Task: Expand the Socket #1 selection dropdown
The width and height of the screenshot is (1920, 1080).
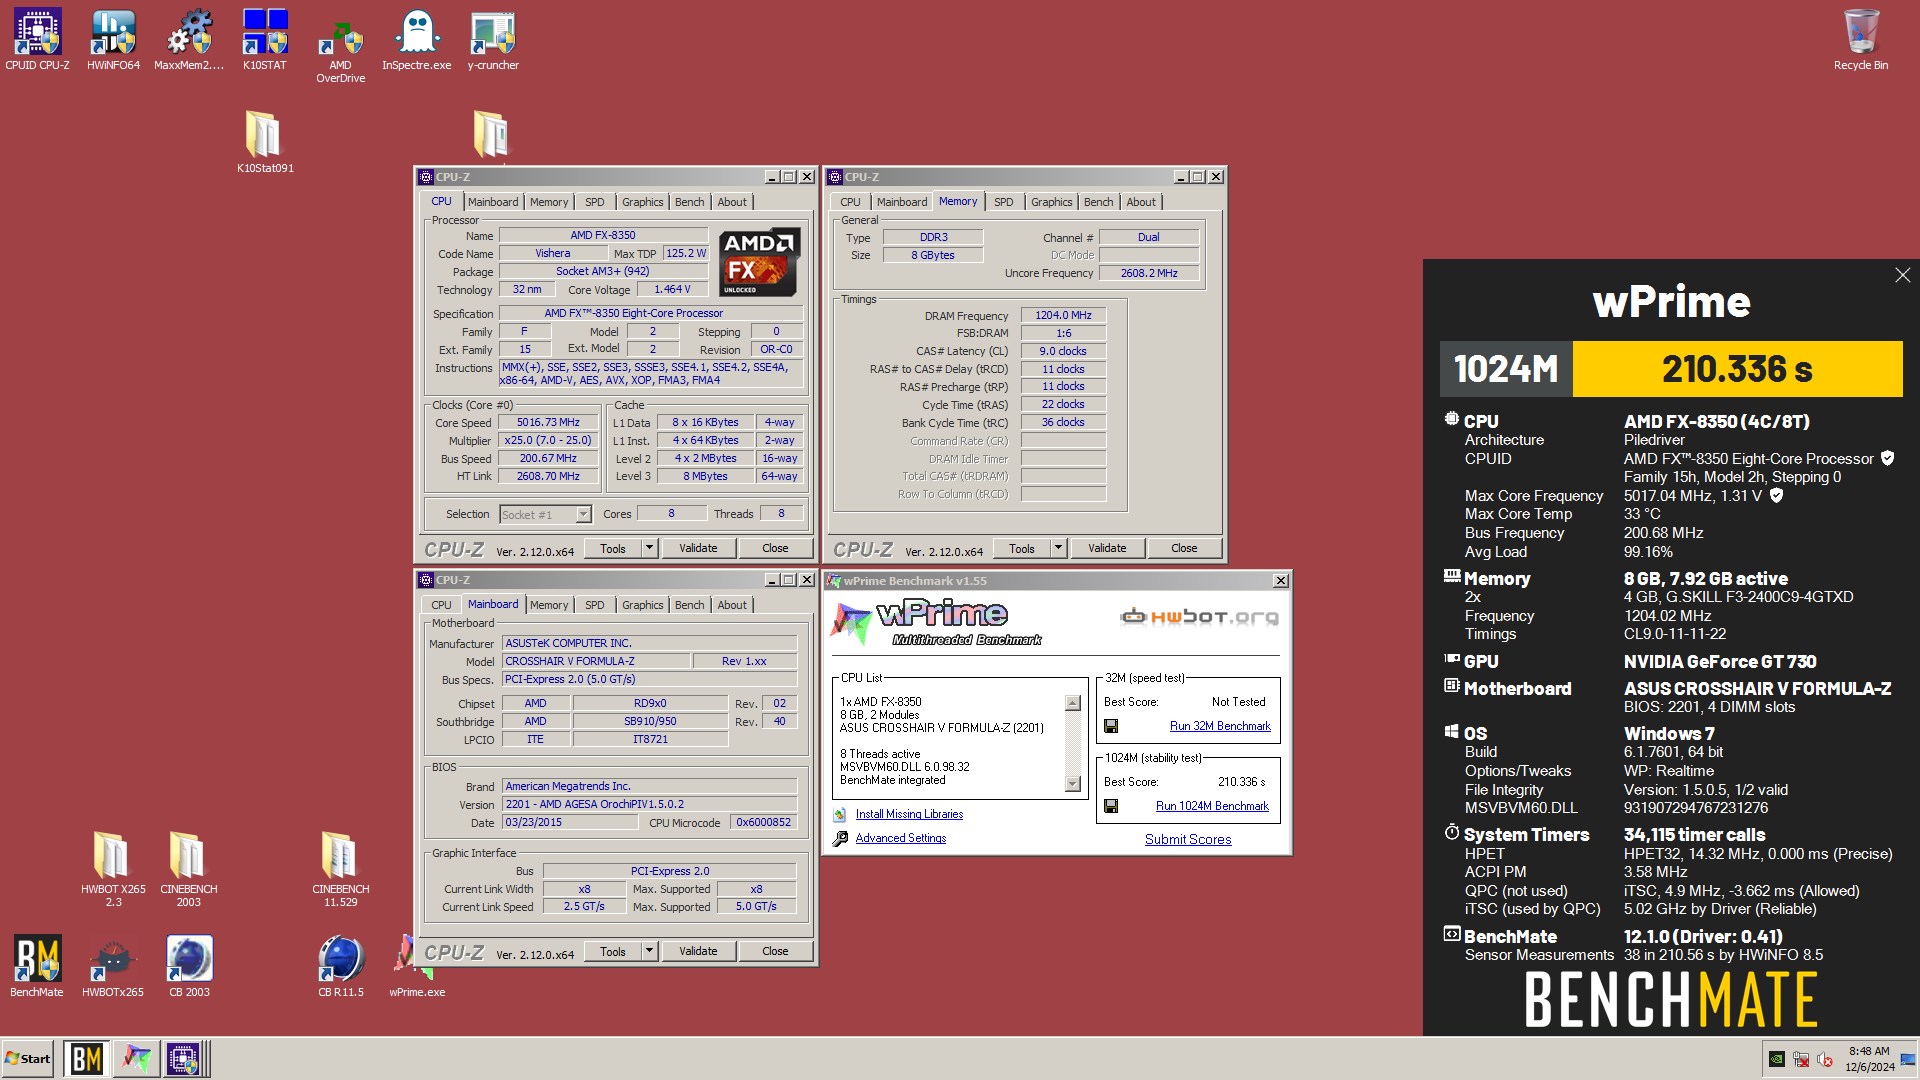Action: (583, 514)
